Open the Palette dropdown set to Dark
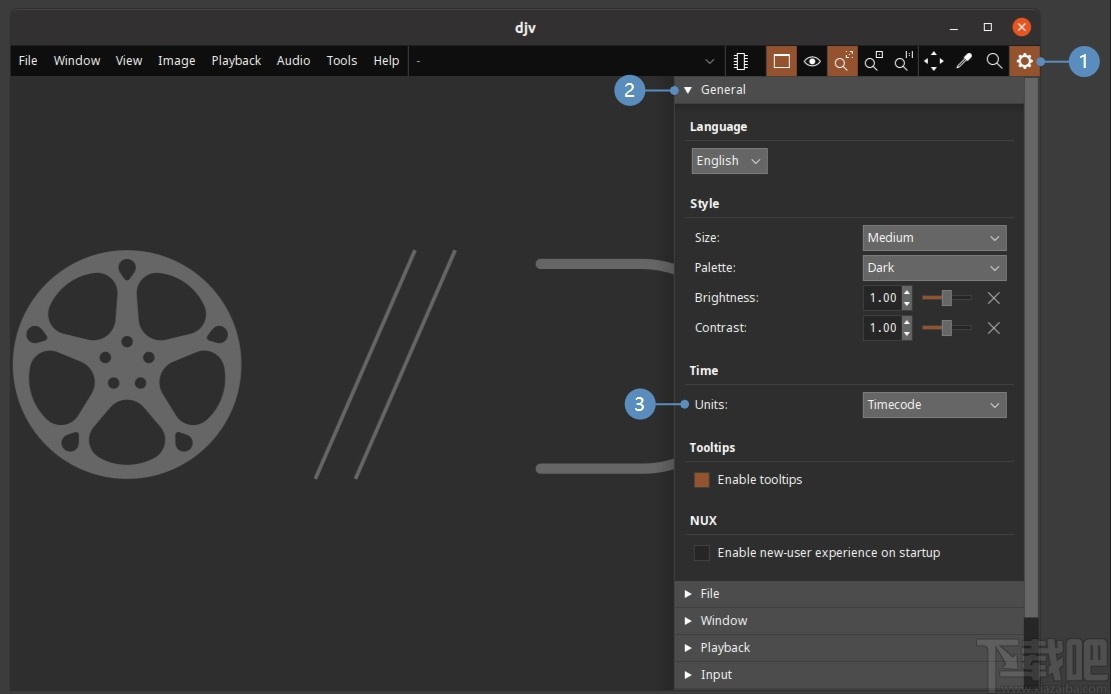This screenshot has width=1111, height=694. 934,268
